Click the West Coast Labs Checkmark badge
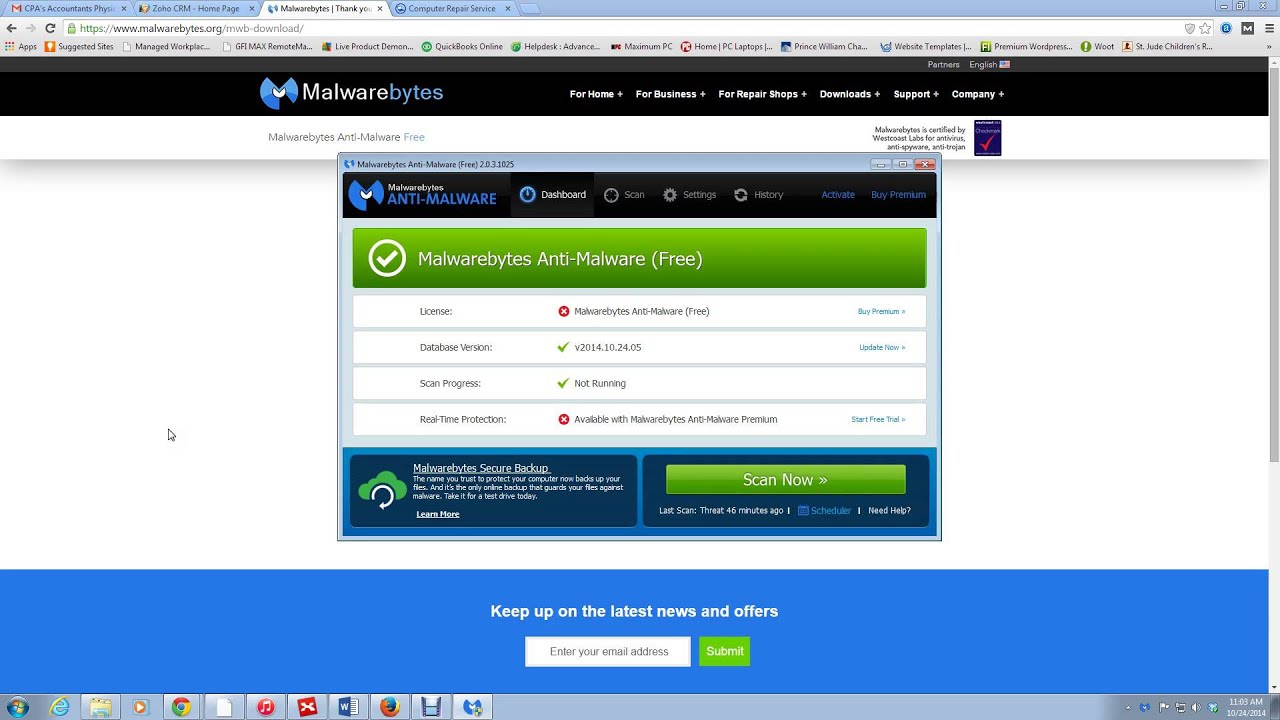The height and width of the screenshot is (720, 1280). tap(987, 138)
